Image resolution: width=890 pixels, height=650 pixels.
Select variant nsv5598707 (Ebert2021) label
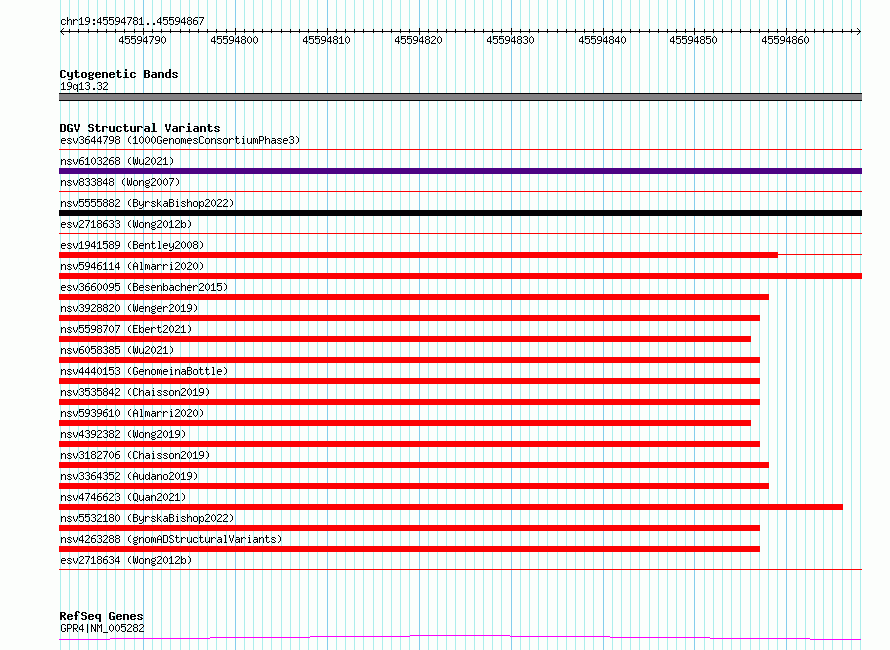click(x=126, y=329)
